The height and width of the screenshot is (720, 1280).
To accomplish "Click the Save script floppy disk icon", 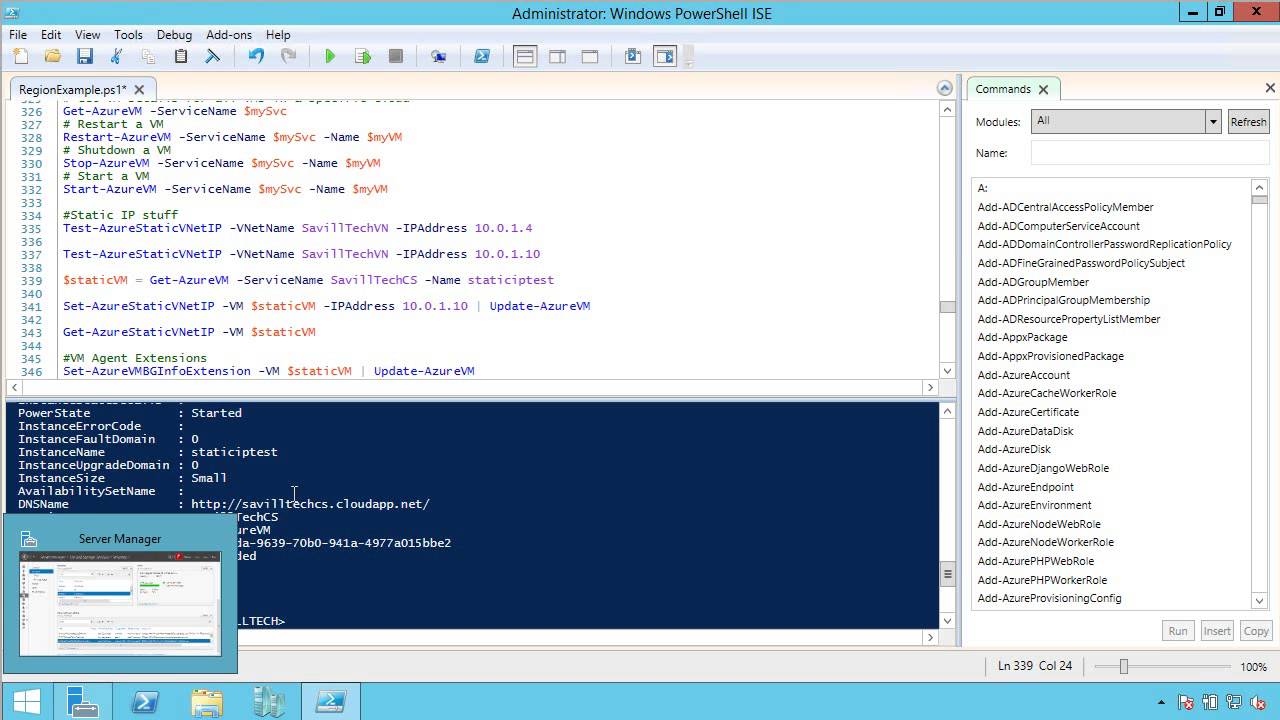I will 85,57.
